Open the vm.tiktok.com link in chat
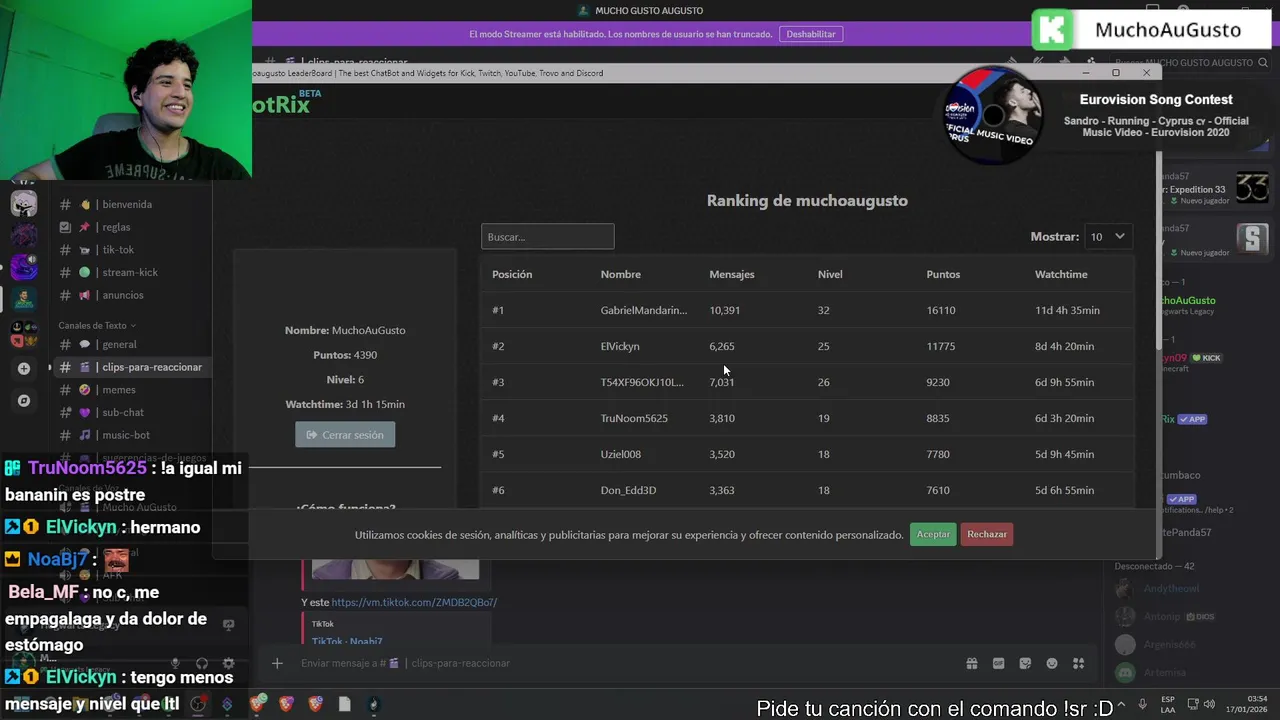This screenshot has width=1280, height=720. point(414,602)
